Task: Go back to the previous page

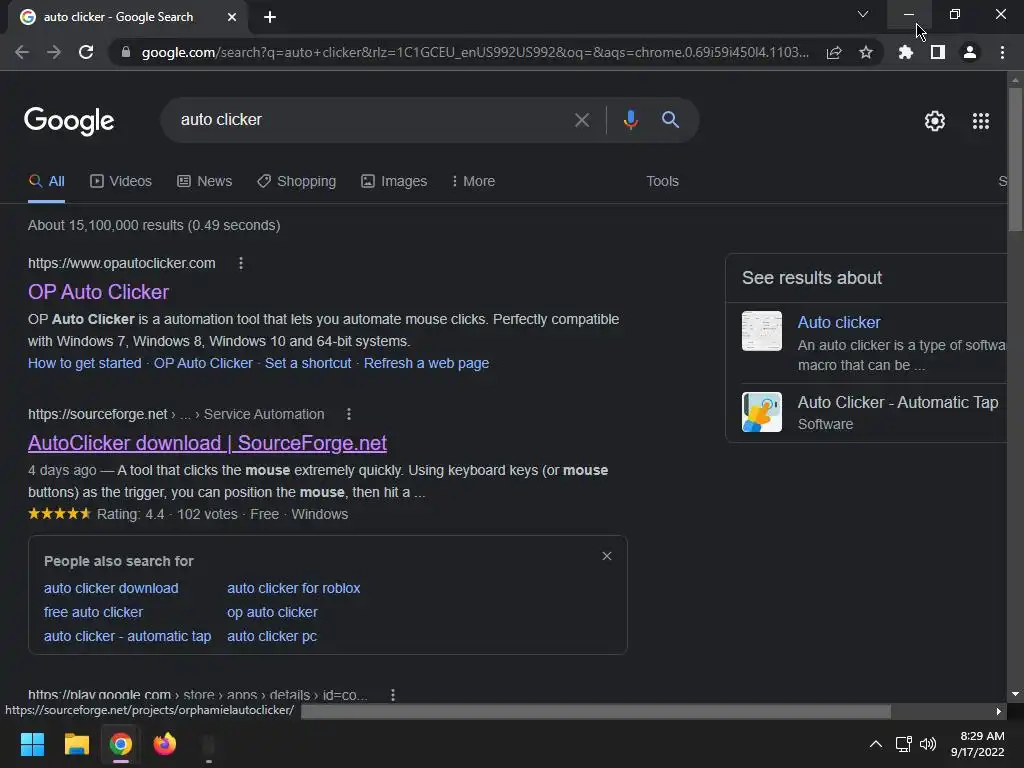Action: [x=22, y=52]
